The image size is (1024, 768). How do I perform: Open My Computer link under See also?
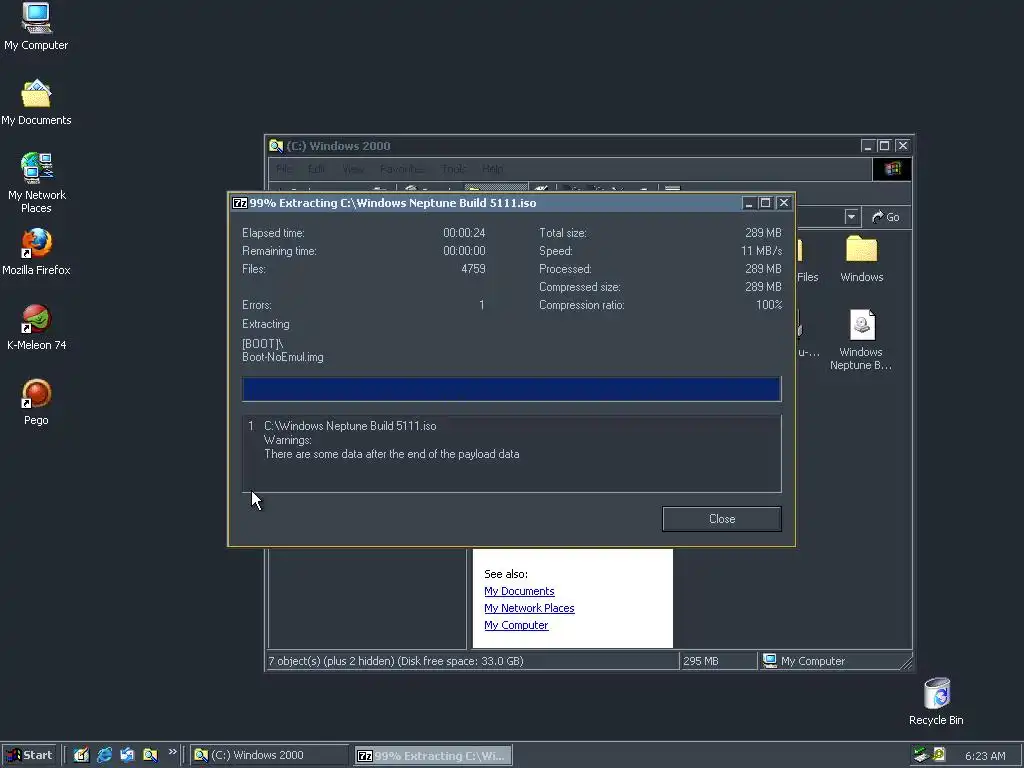(x=516, y=625)
